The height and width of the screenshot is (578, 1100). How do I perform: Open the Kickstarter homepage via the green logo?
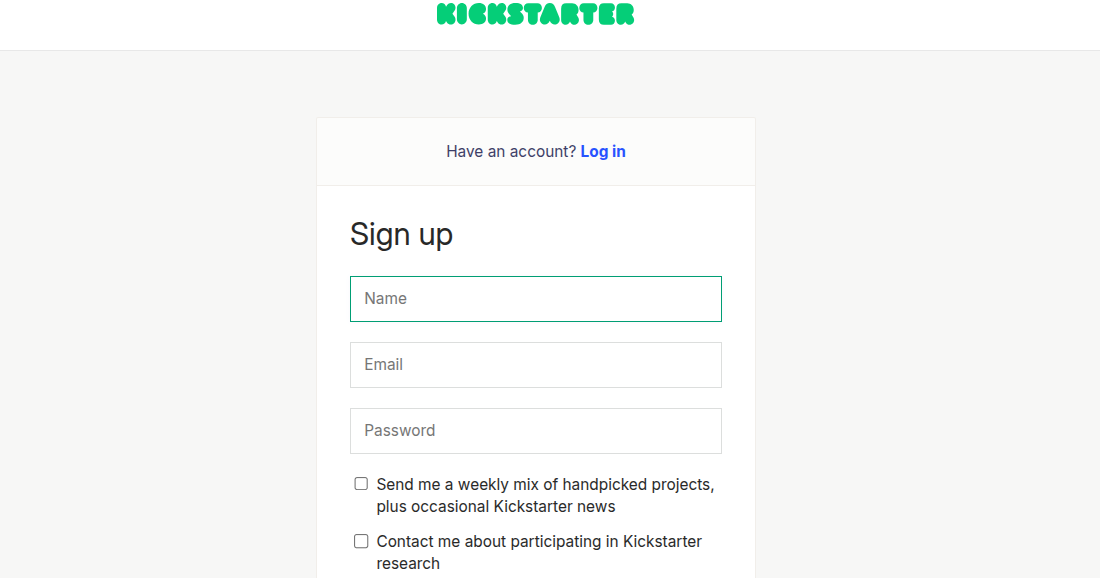535,13
